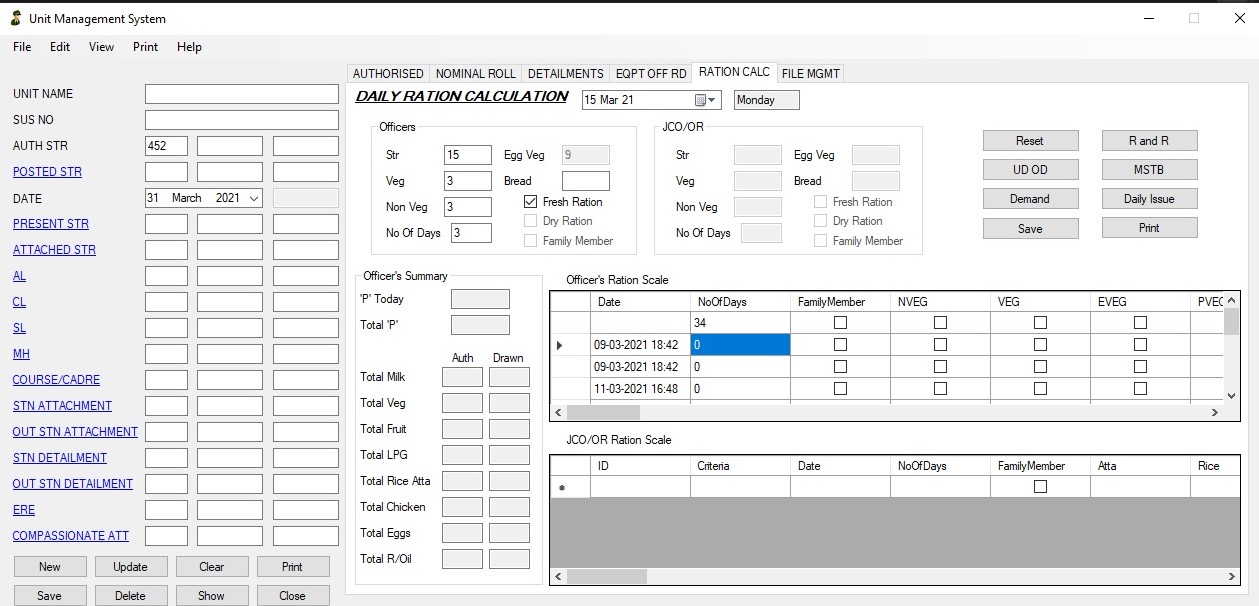Open the Help menu
1259x606 pixels.
[x=189, y=47]
